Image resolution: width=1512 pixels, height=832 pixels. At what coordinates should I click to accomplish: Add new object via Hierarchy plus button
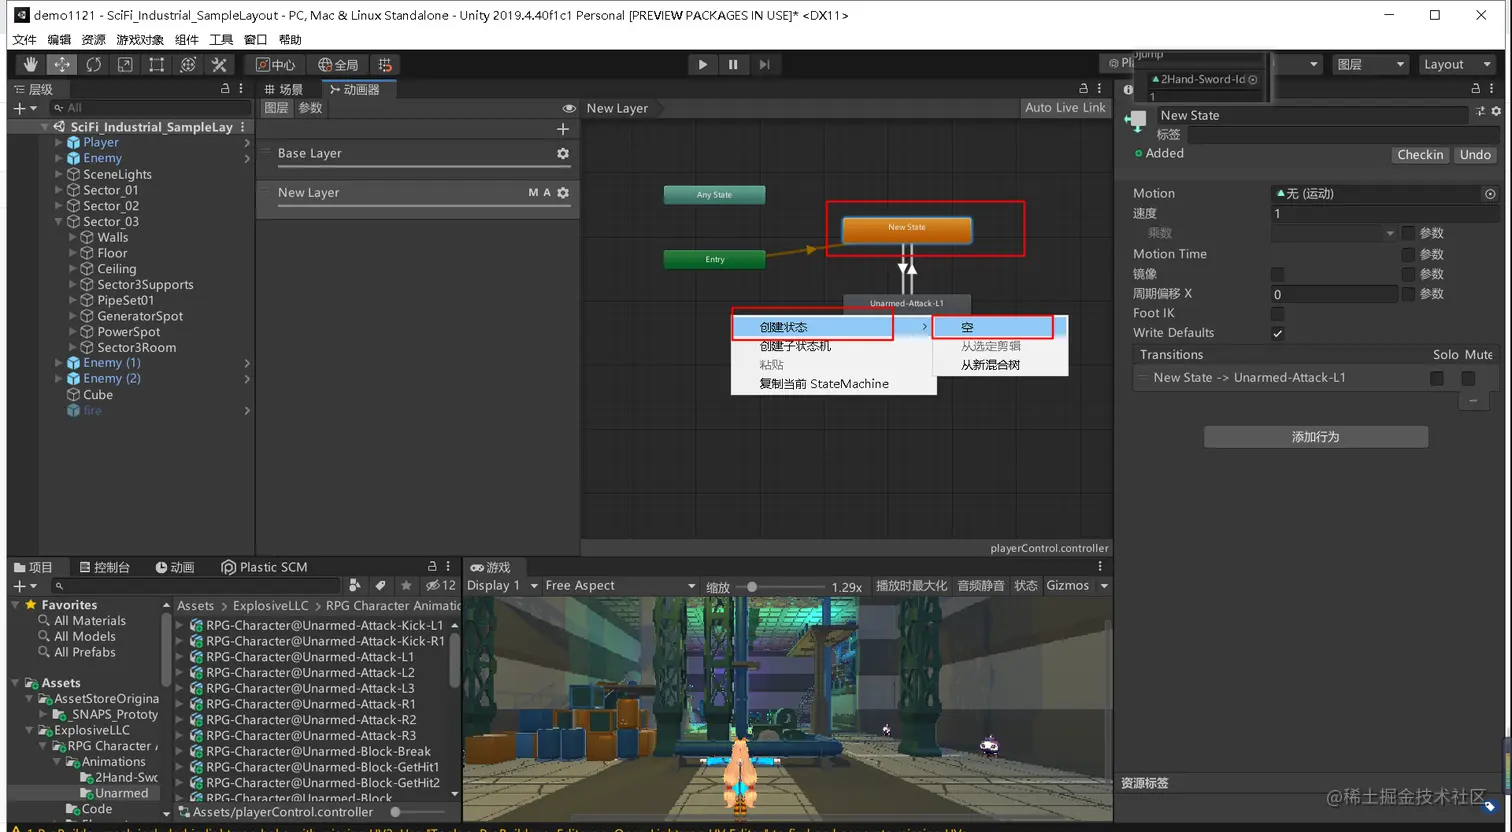tap(25, 108)
